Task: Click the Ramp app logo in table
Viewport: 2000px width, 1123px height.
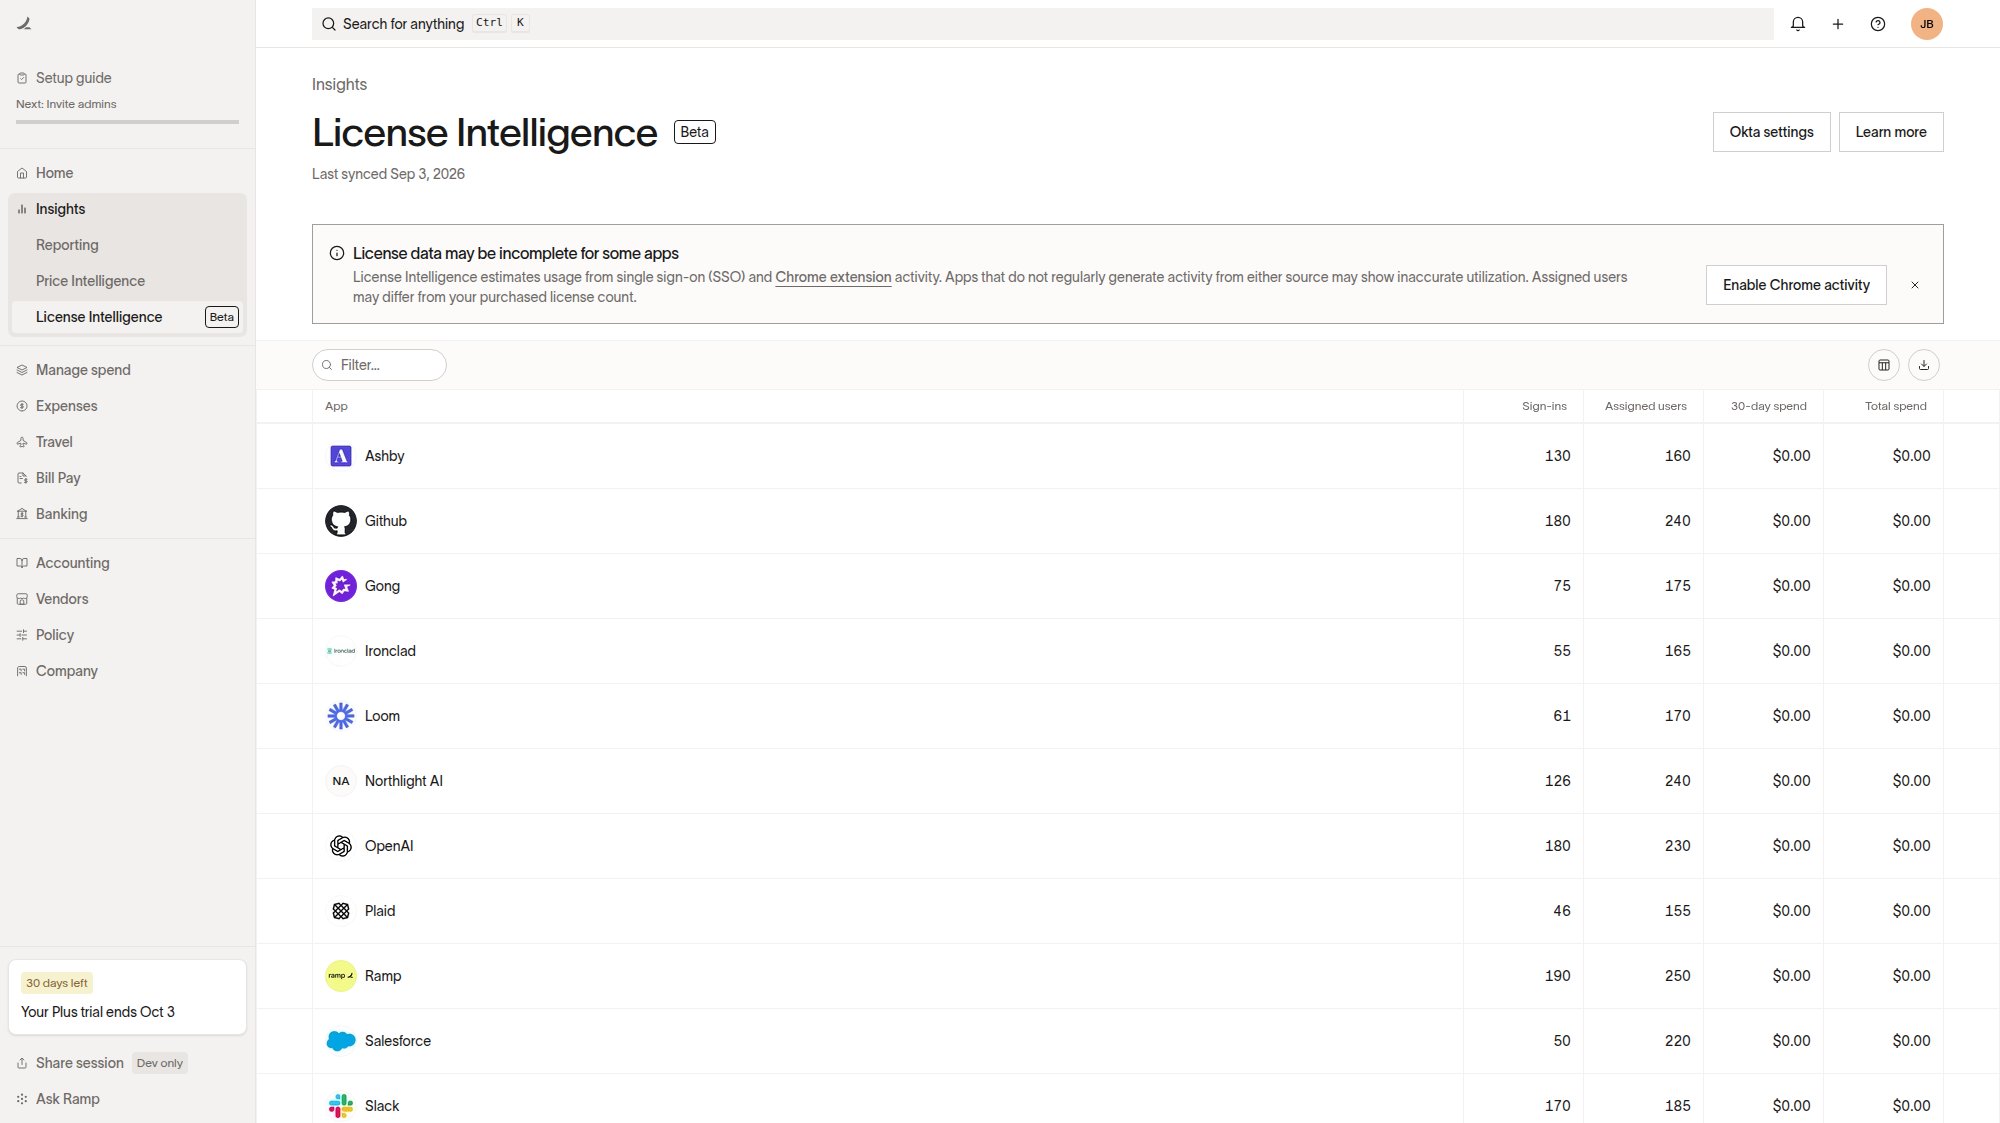Action: 340,976
